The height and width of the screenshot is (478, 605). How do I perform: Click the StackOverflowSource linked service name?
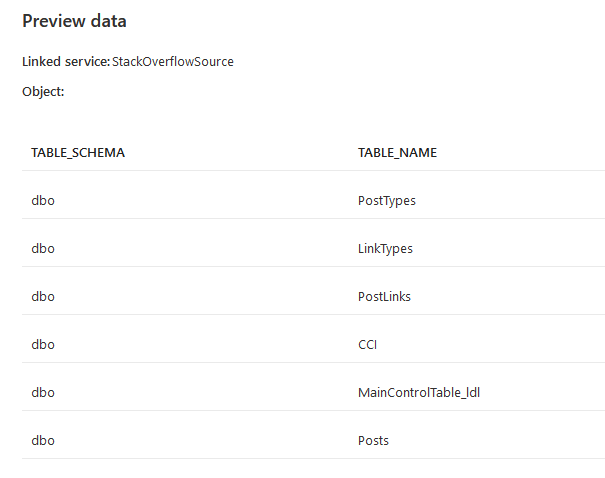(173, 62)
